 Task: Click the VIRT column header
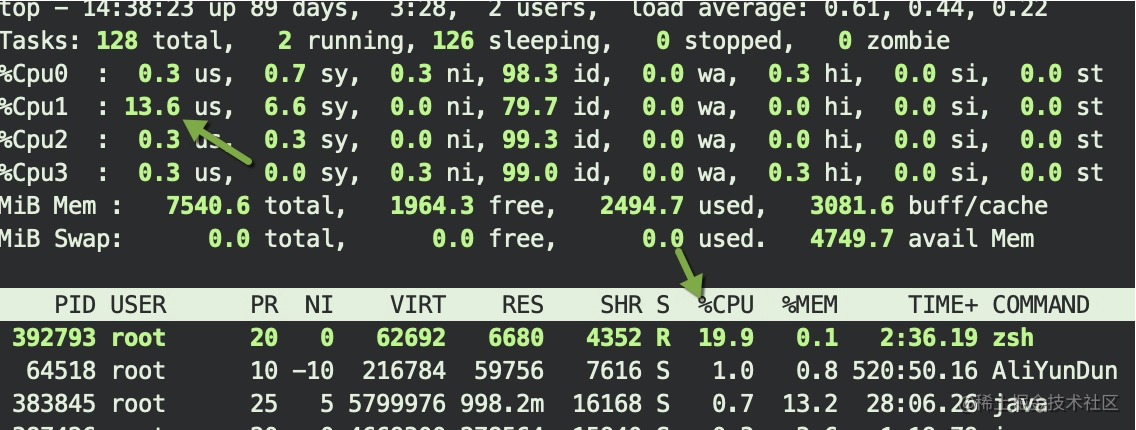coord(418,305)
